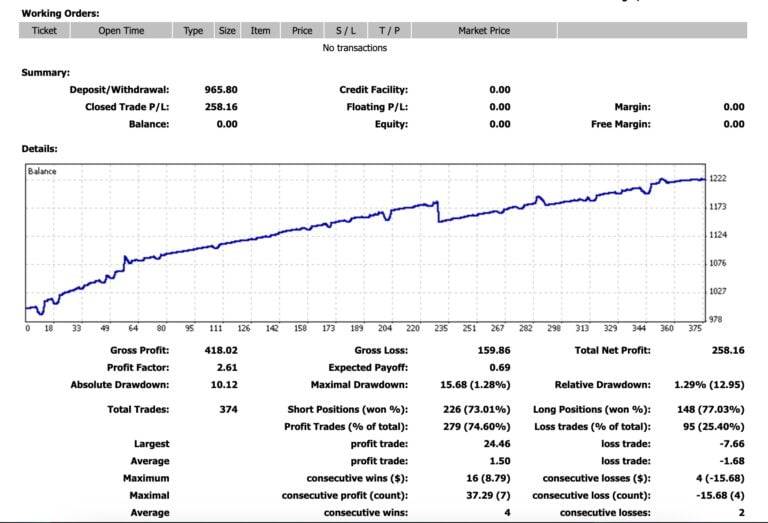Click the No transactions text row
Viewport: 768px width, 523px height.
pos(354,48)
